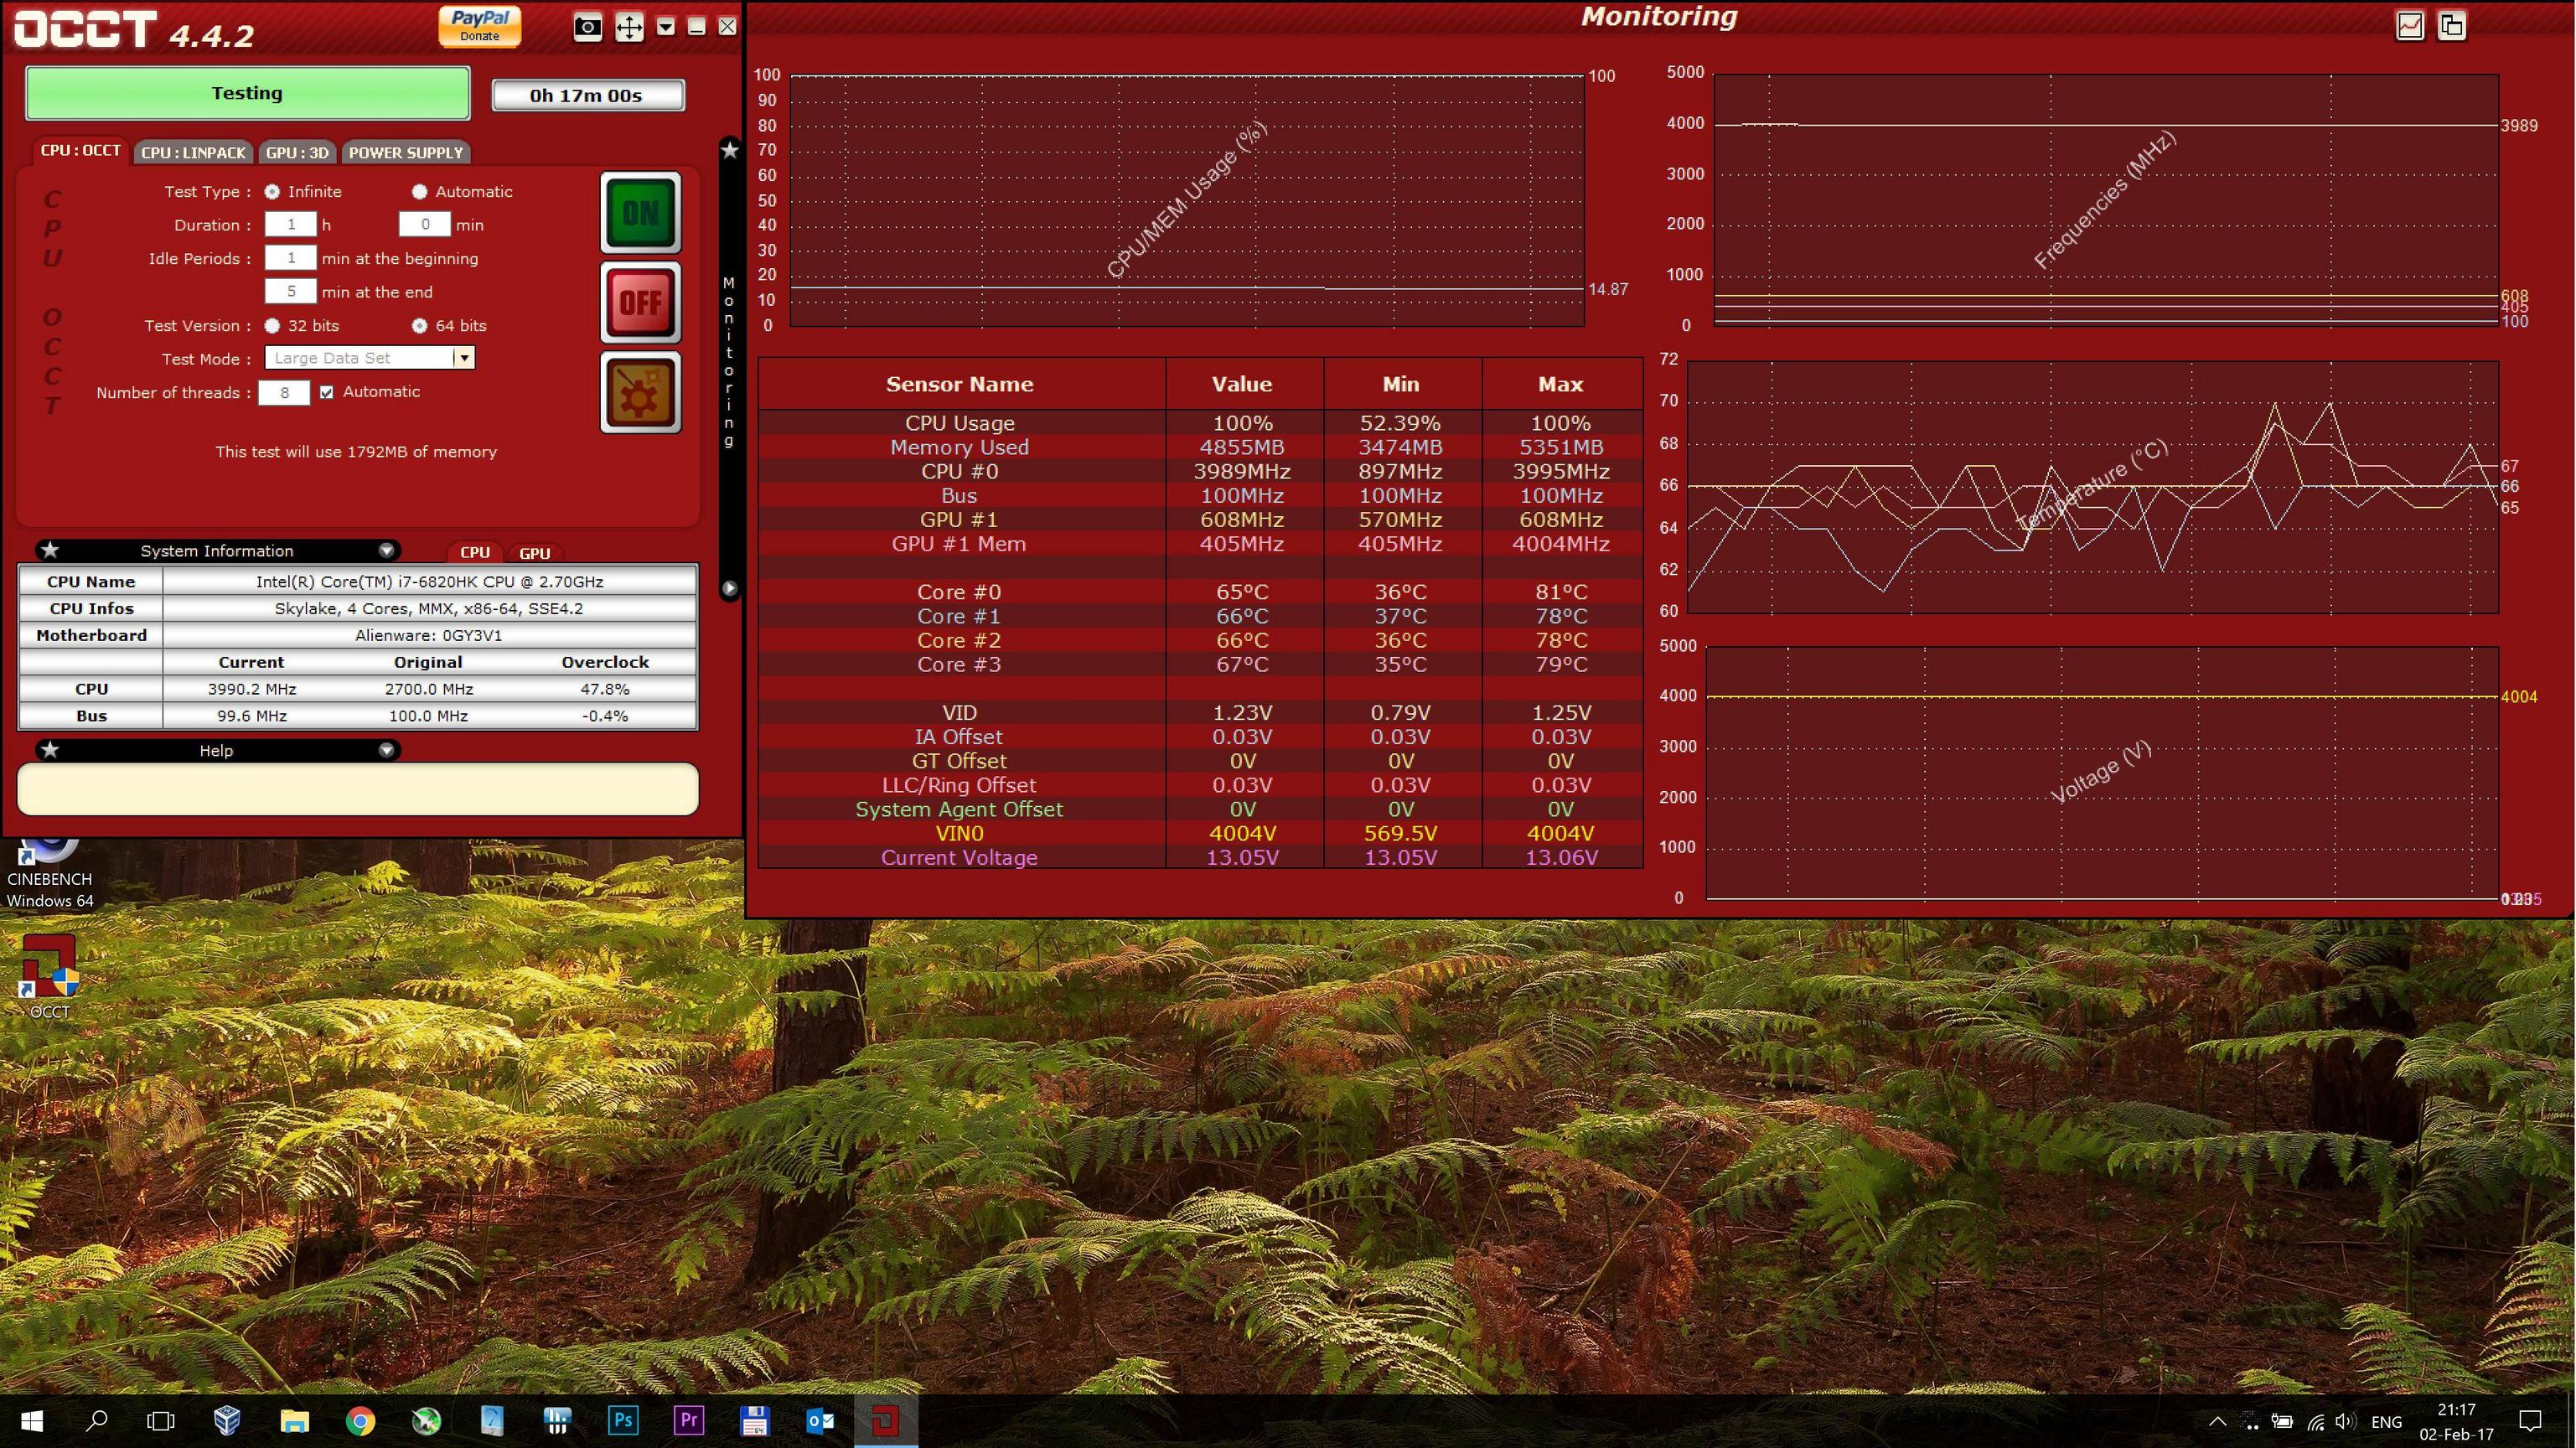This screenshot has height=1448, width=2576.
Task: Click the Memory Used sensor row
Action: 1200,447
